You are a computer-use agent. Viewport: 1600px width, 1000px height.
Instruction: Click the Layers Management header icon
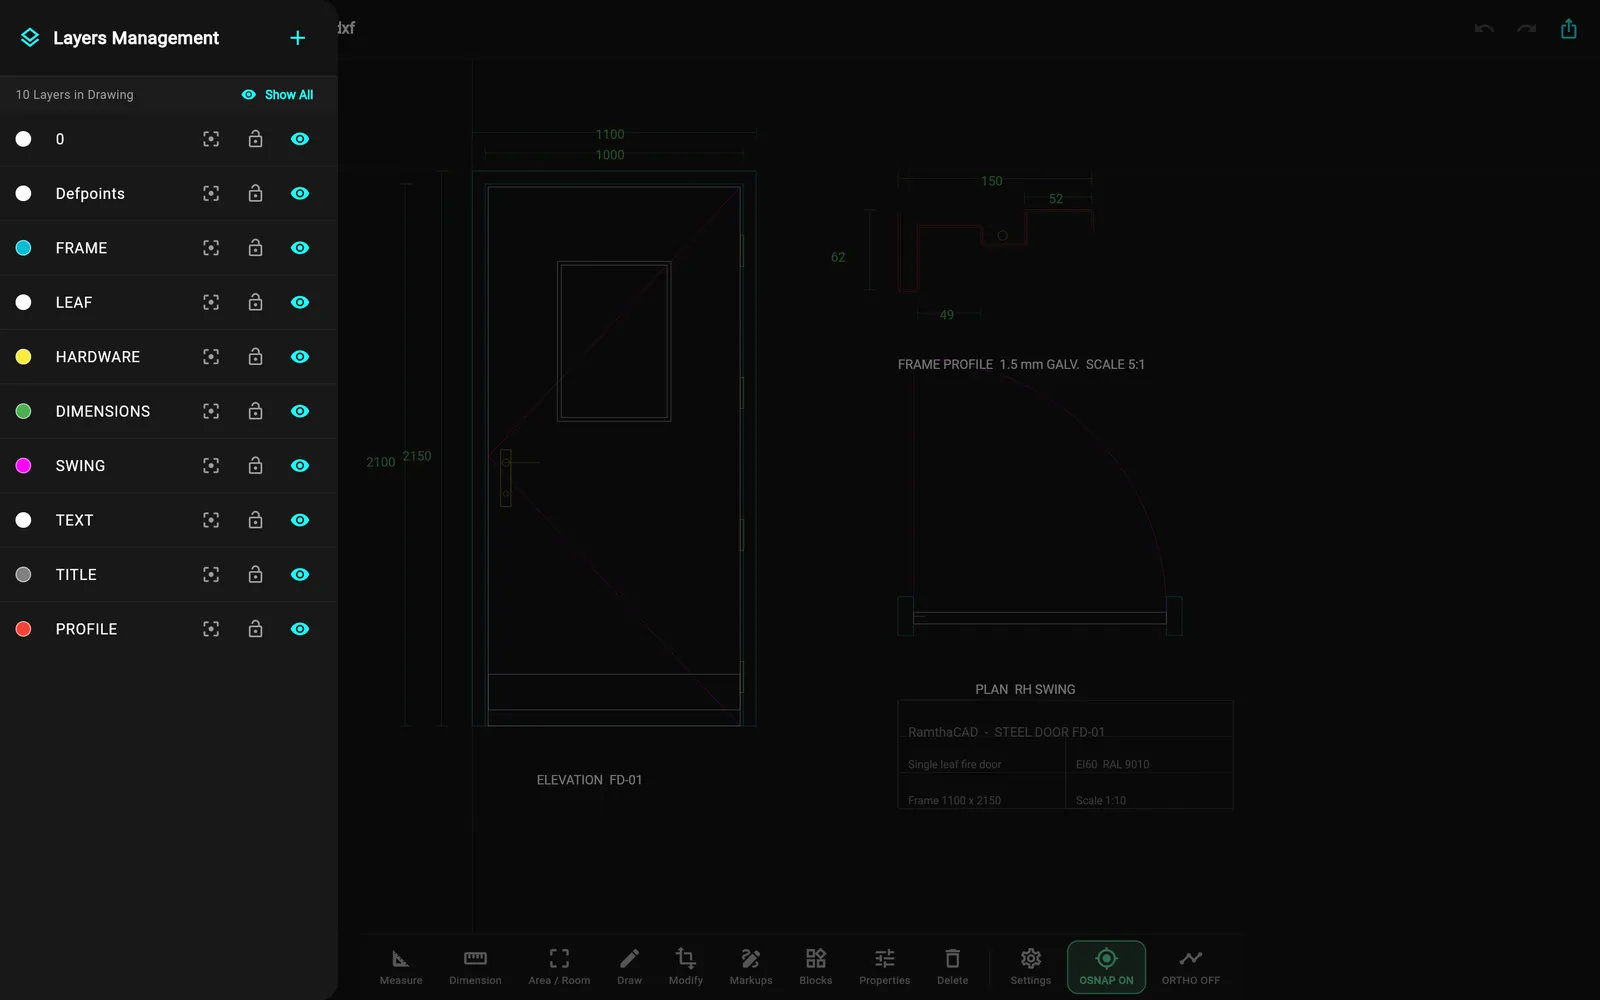tap(30, 38)
